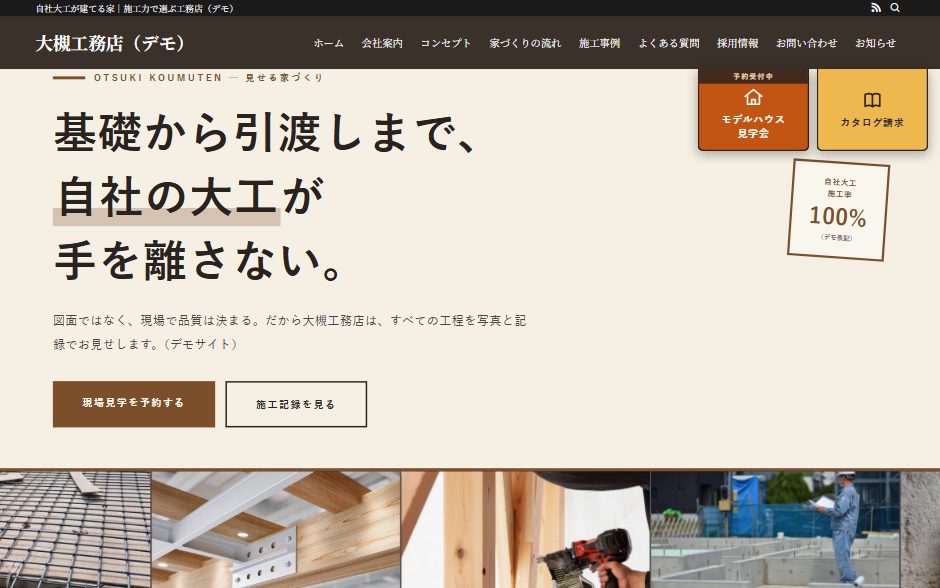Click the heading line 手を離さない。
The image size is (940, 588).
[x=199, y=261]
